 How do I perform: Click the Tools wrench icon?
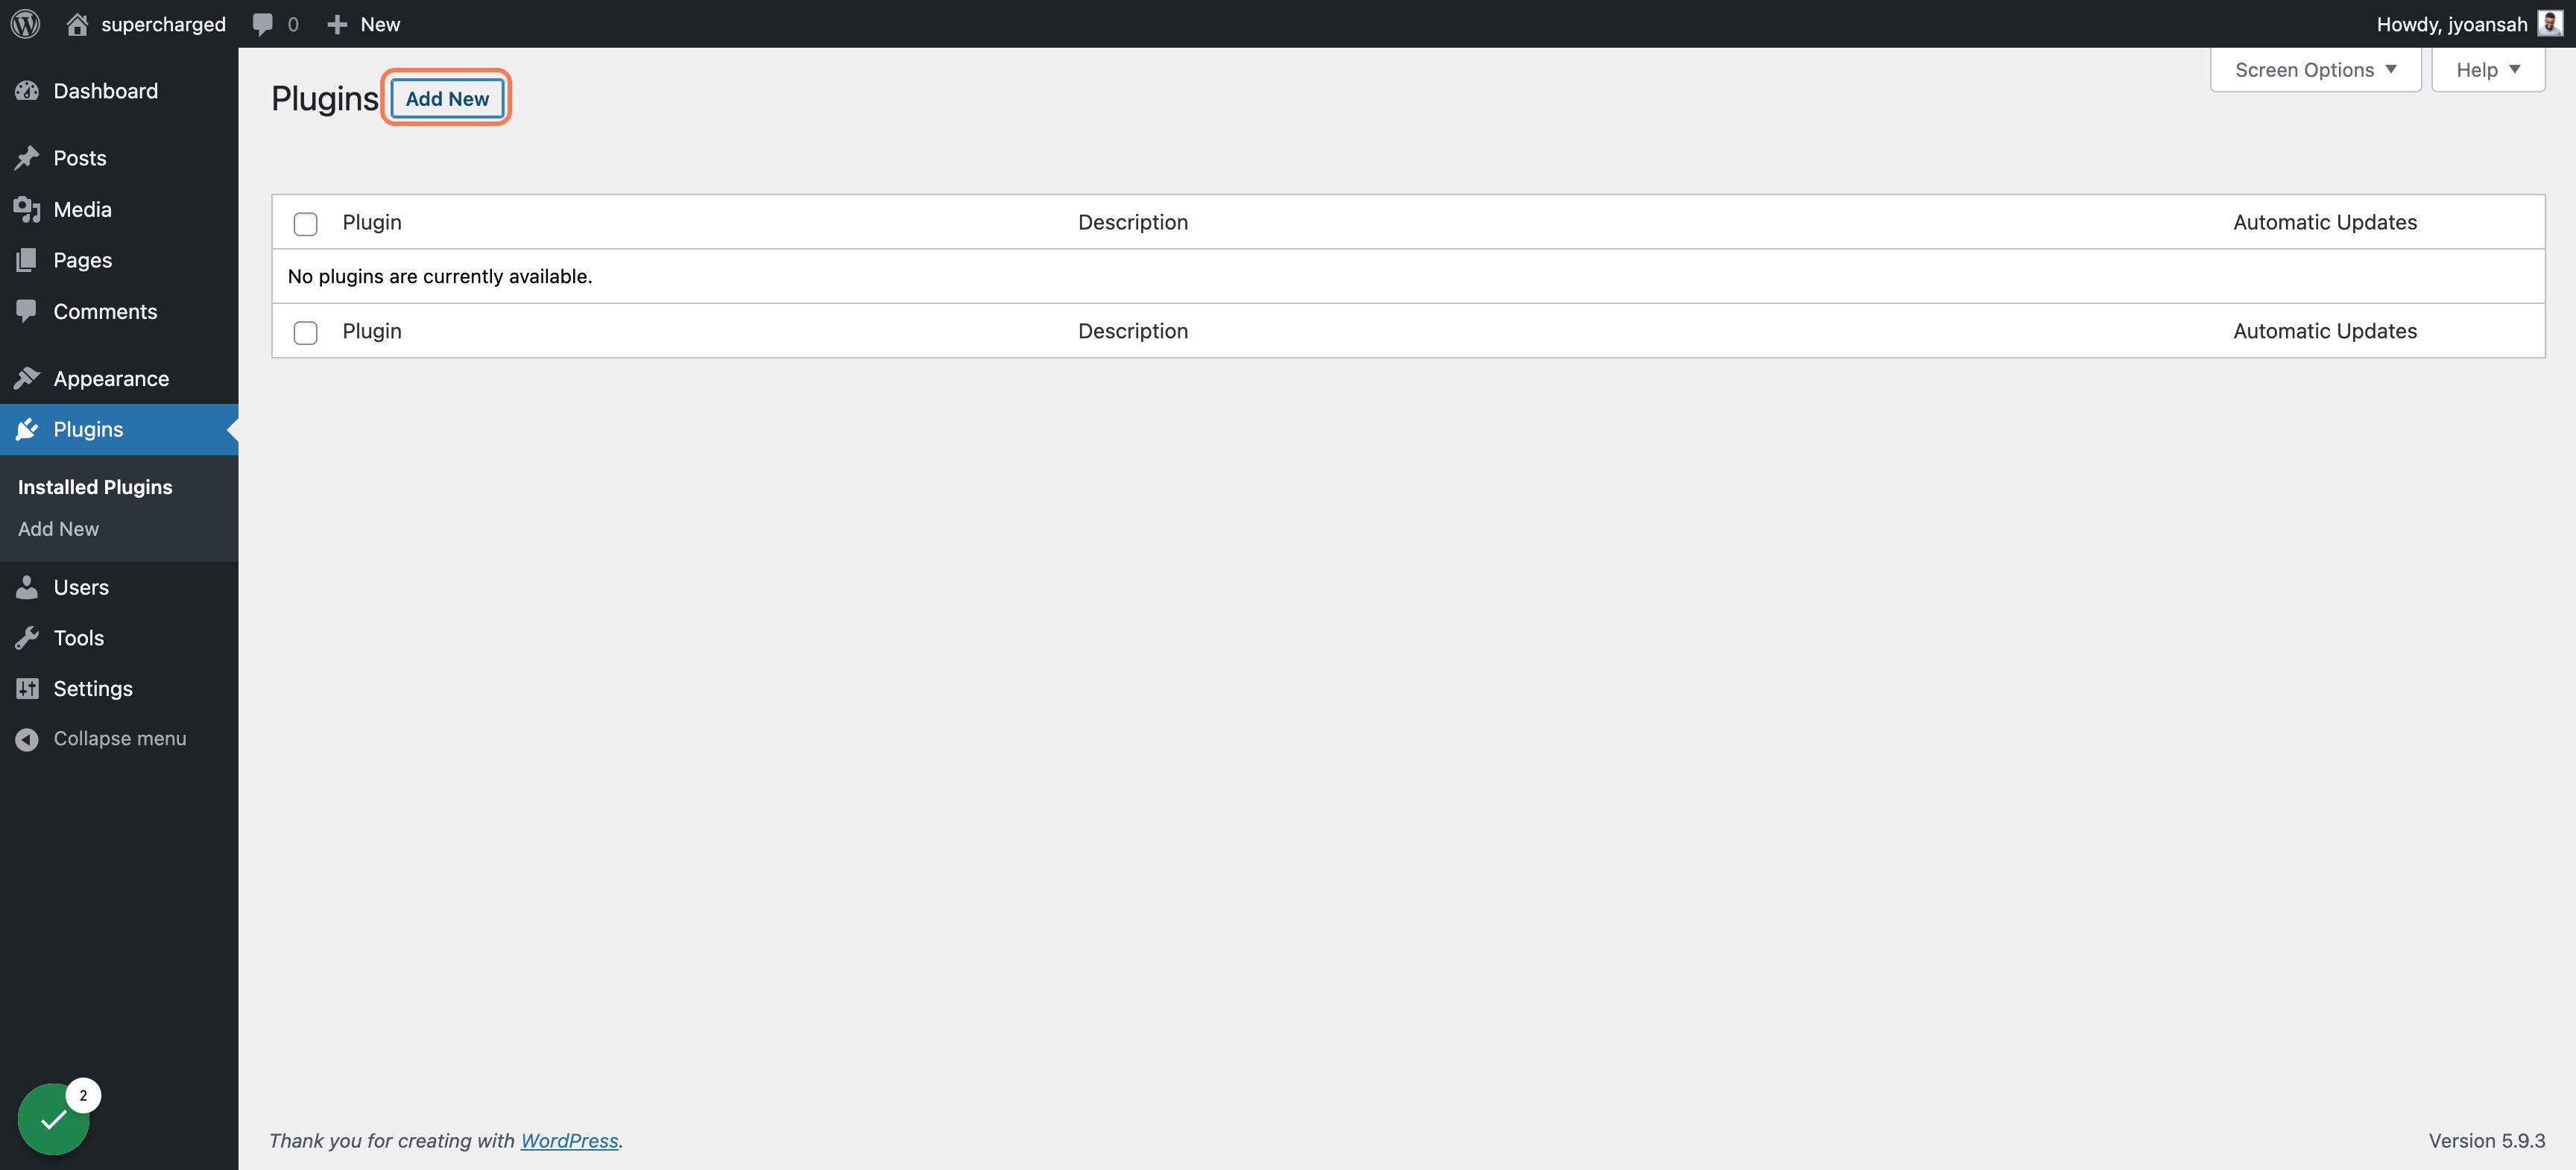pos(27,637)
